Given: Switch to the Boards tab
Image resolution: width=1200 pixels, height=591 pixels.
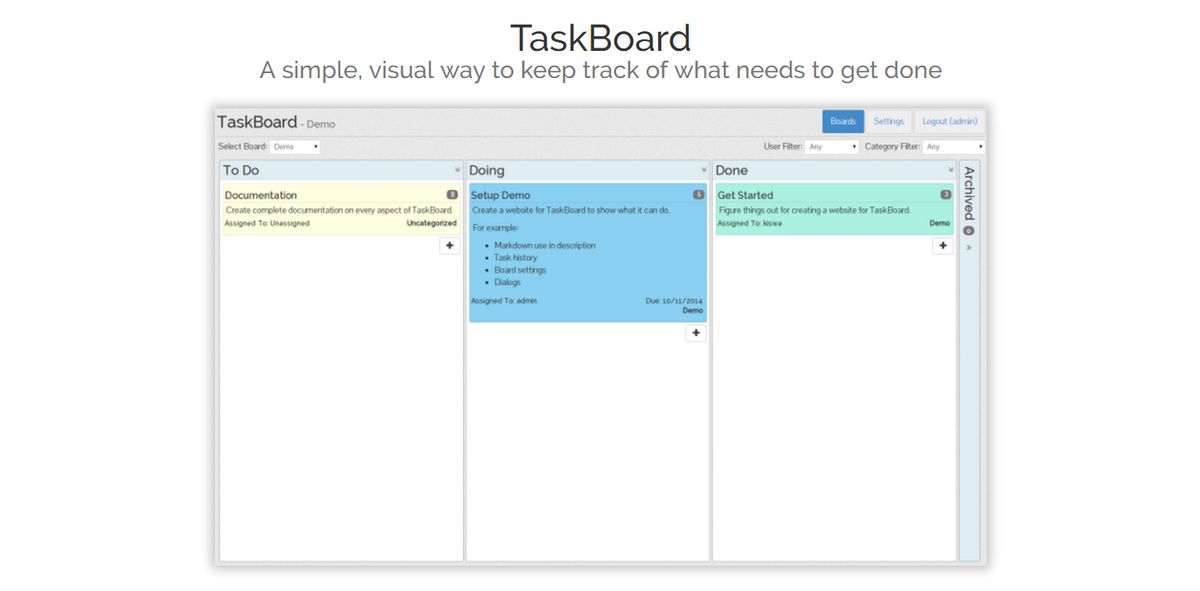Looking at the screenshot, I should point(842,120).
